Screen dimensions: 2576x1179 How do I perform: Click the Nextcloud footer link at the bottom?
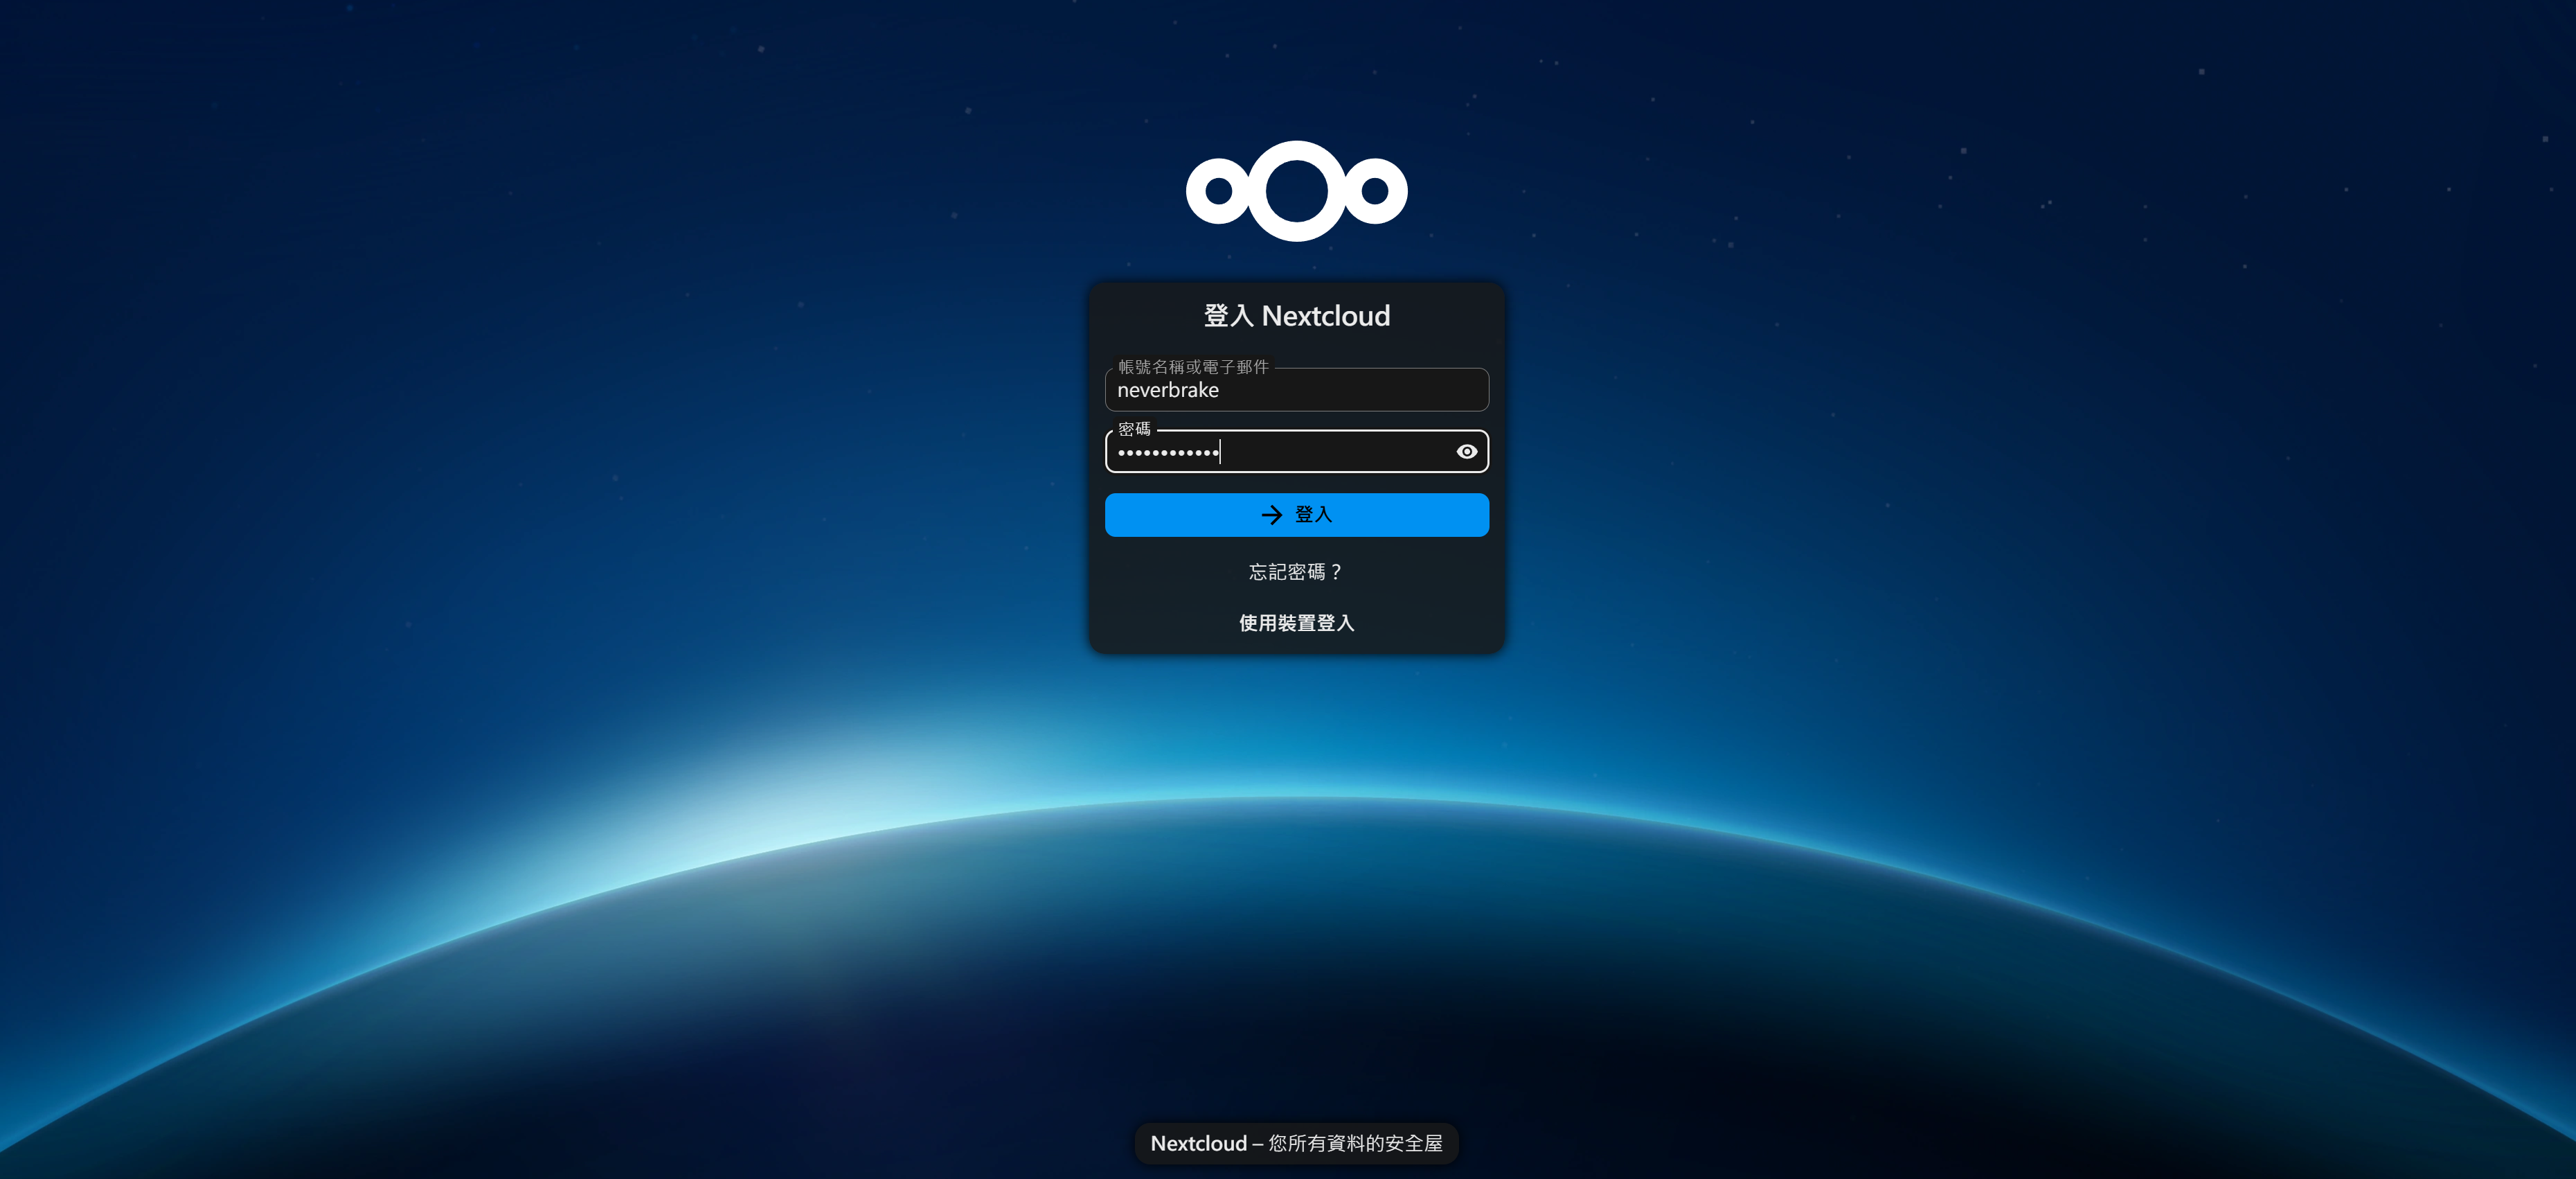(x=1198, y=1143)
